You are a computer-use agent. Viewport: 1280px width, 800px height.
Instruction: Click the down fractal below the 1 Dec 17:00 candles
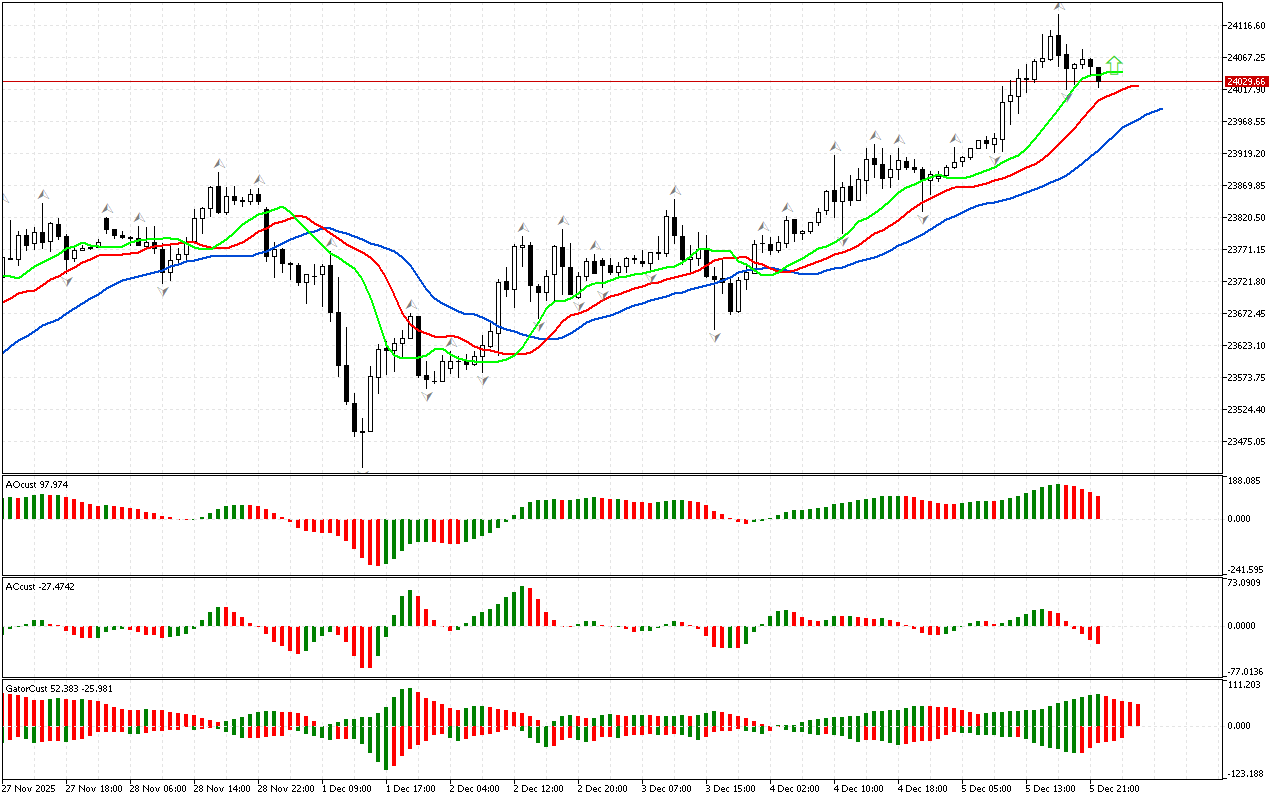click(x=427, y=396)
